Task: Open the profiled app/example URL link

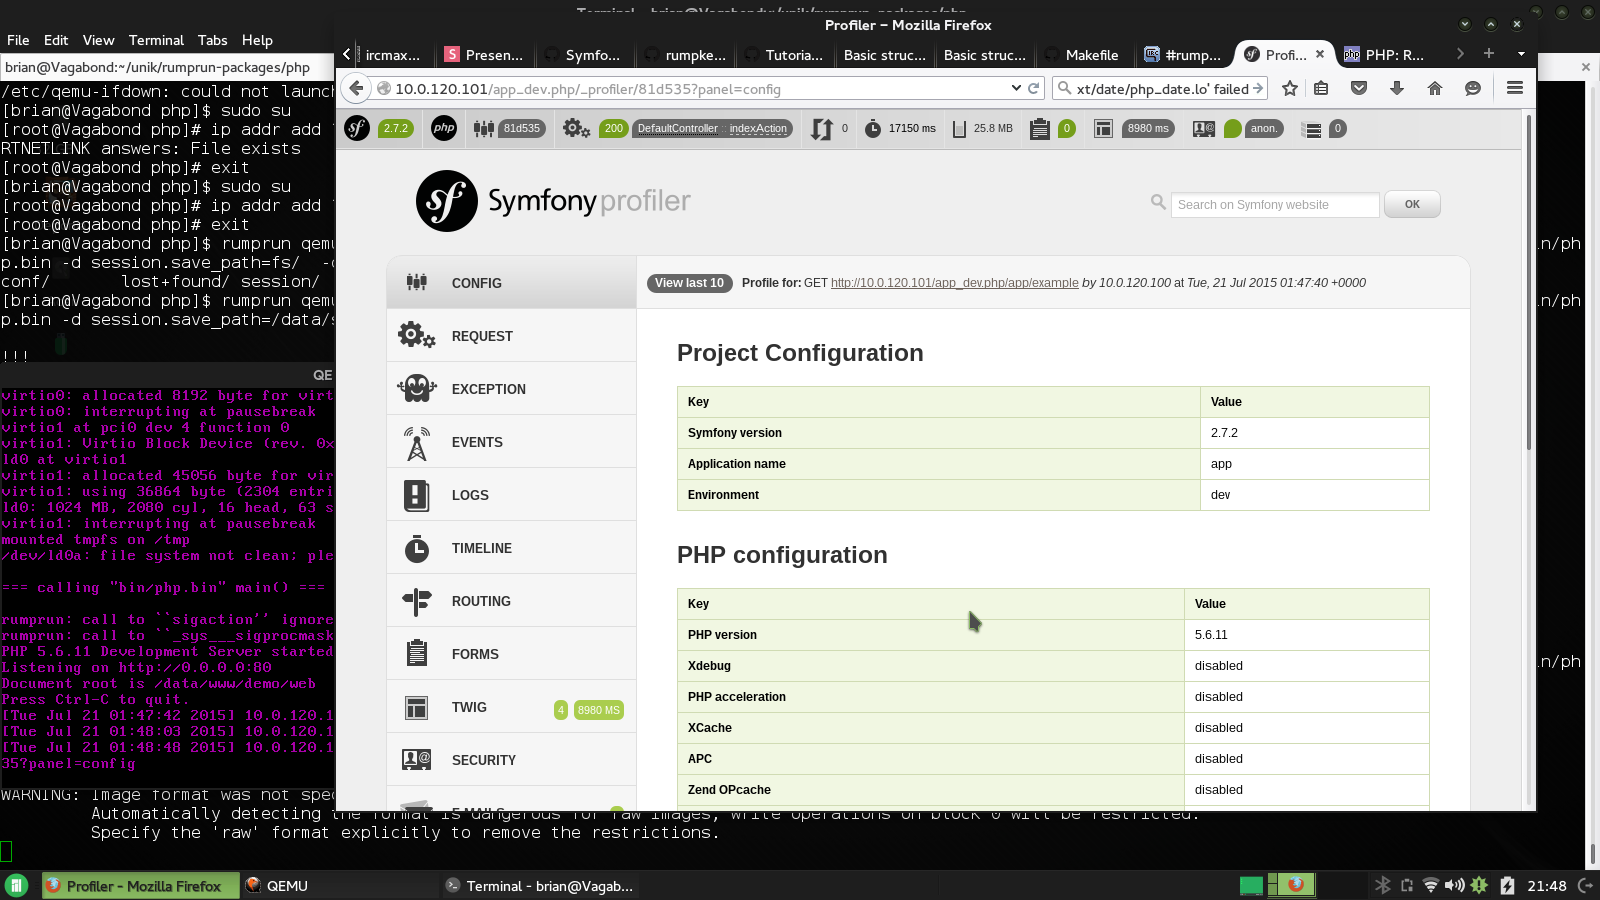Action: 954,283
